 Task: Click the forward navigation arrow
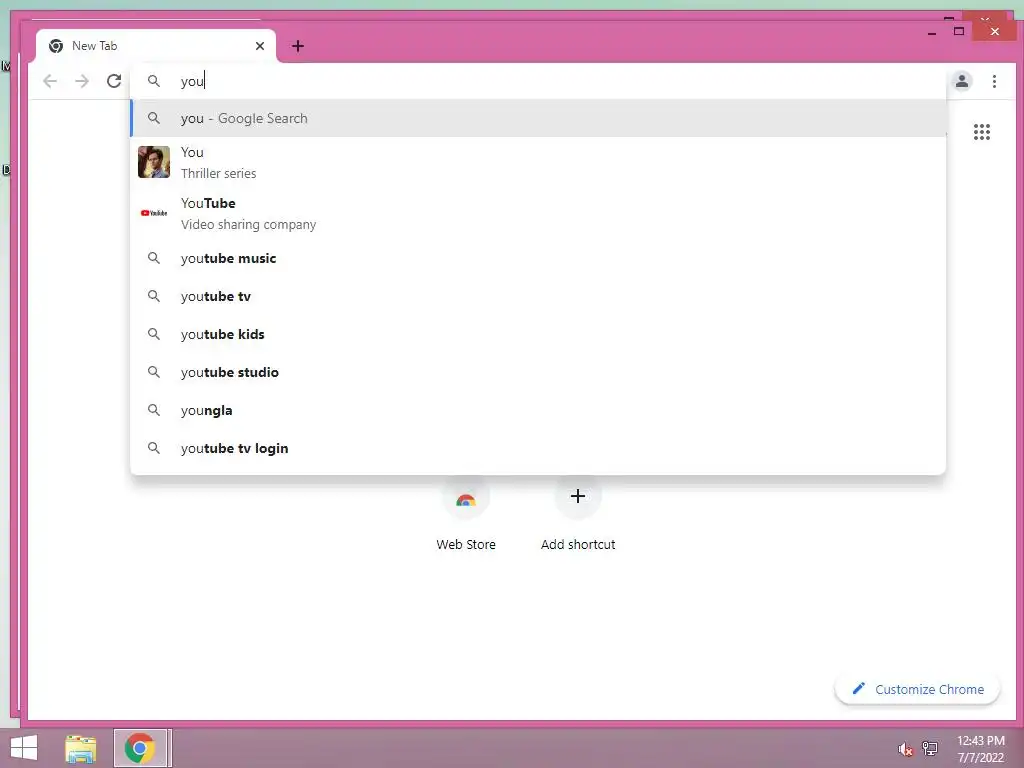pos(82,81)
